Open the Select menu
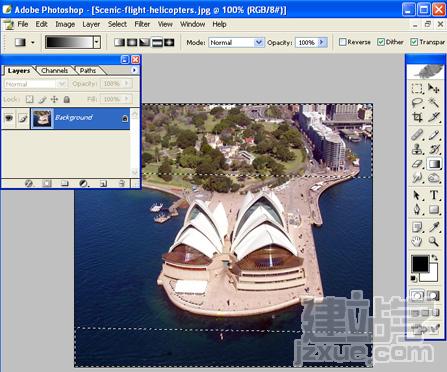447x372 pixels. coord(117,24)
